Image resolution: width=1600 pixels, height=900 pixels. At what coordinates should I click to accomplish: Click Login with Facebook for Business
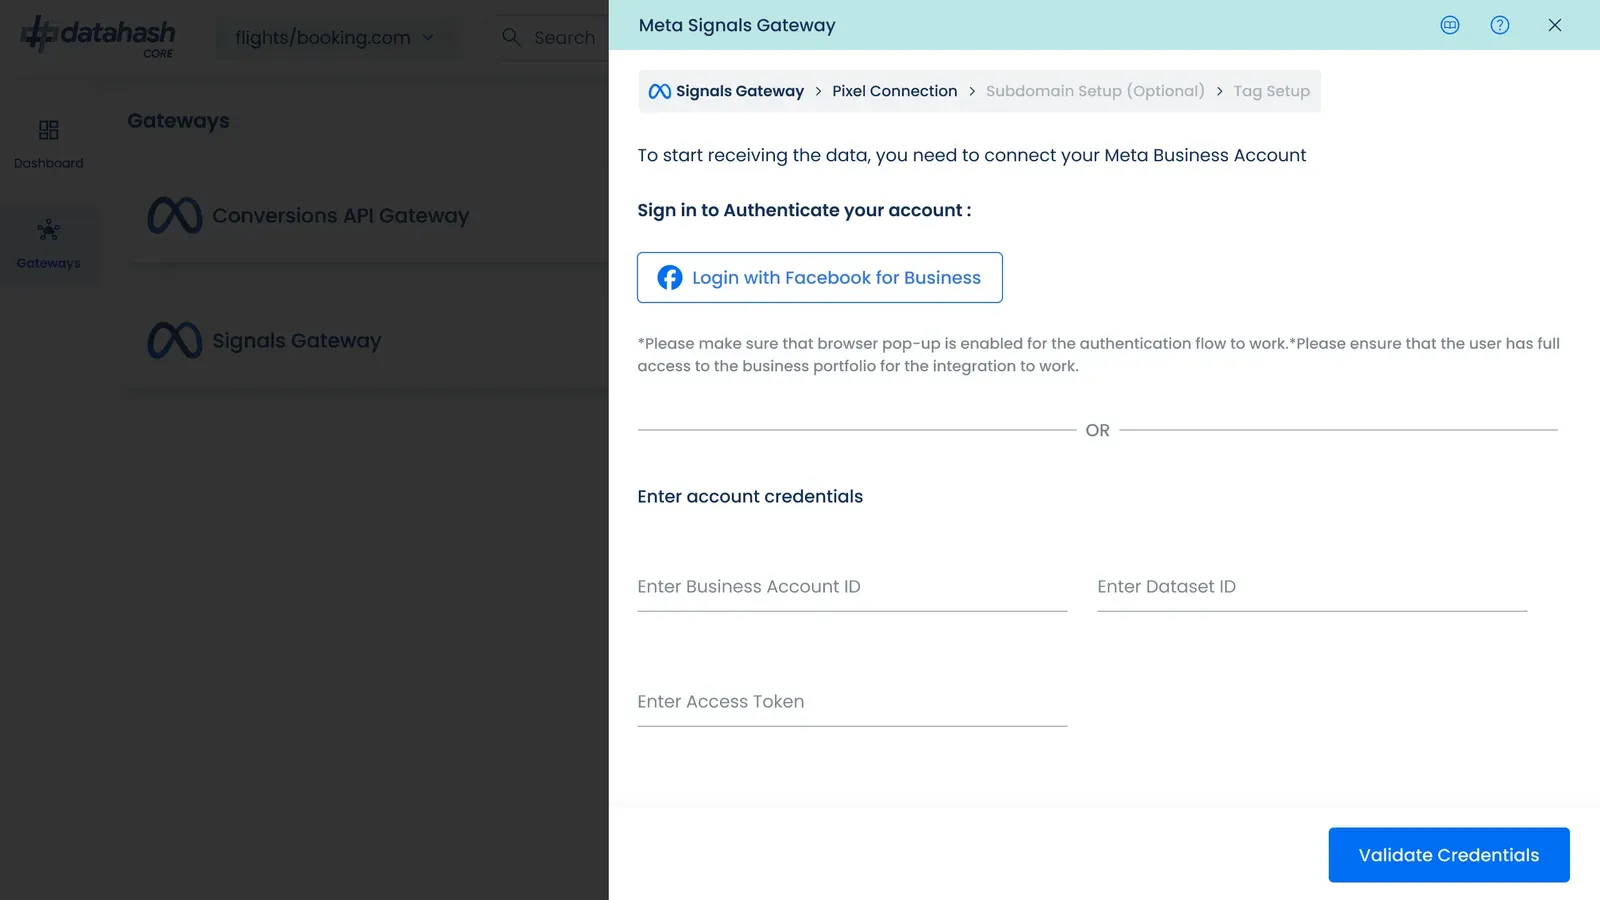pos(820,278)
